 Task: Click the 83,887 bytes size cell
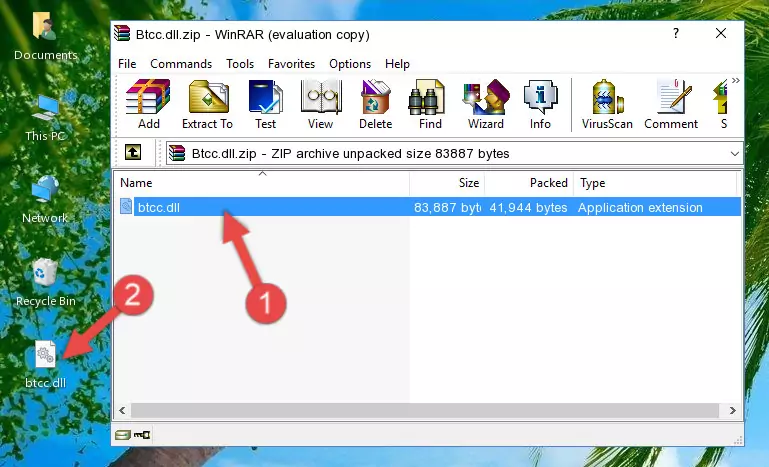(447, 208)
